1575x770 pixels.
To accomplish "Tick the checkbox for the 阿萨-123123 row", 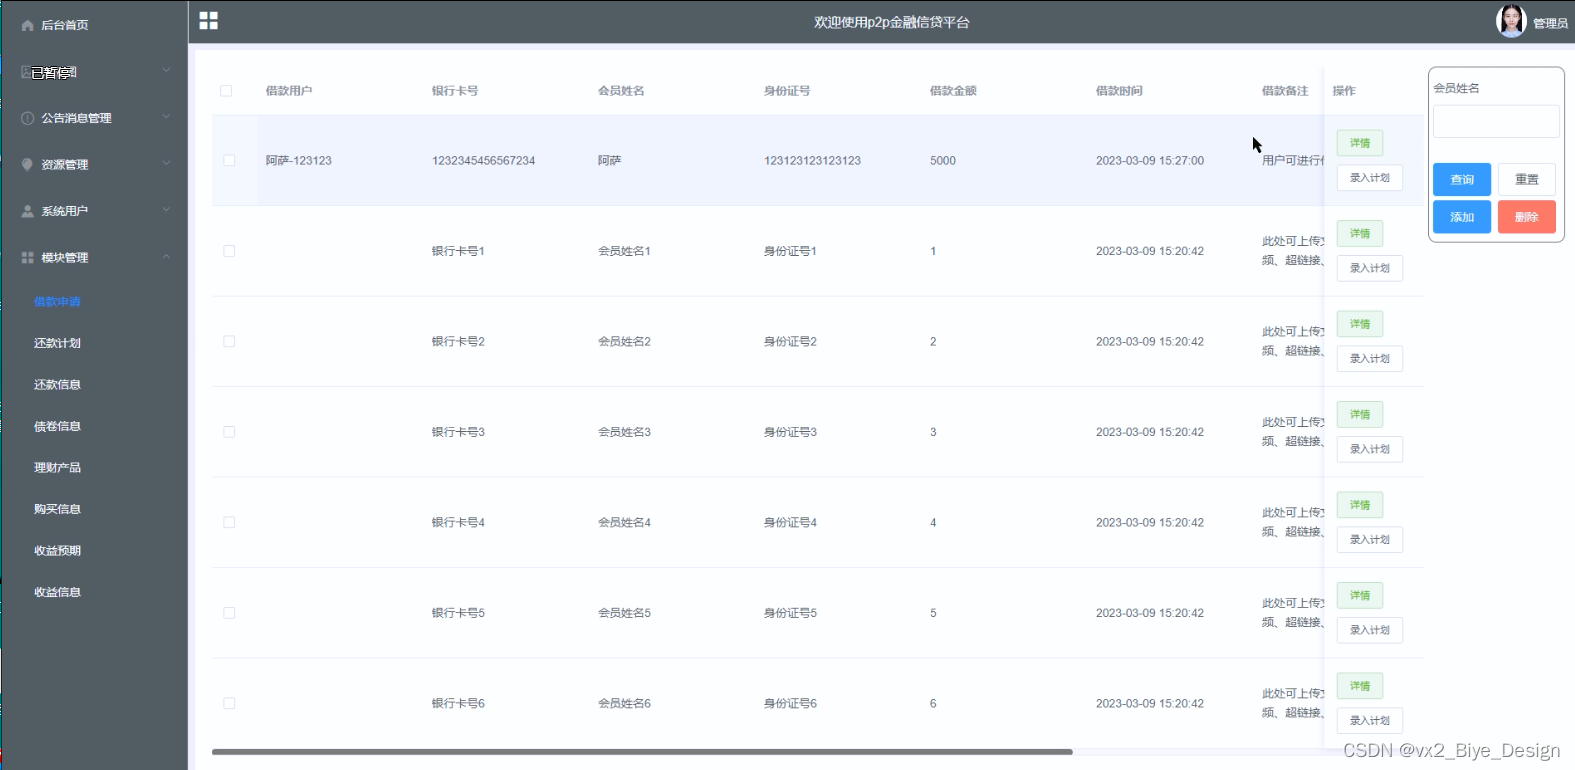I will (229, 160).
